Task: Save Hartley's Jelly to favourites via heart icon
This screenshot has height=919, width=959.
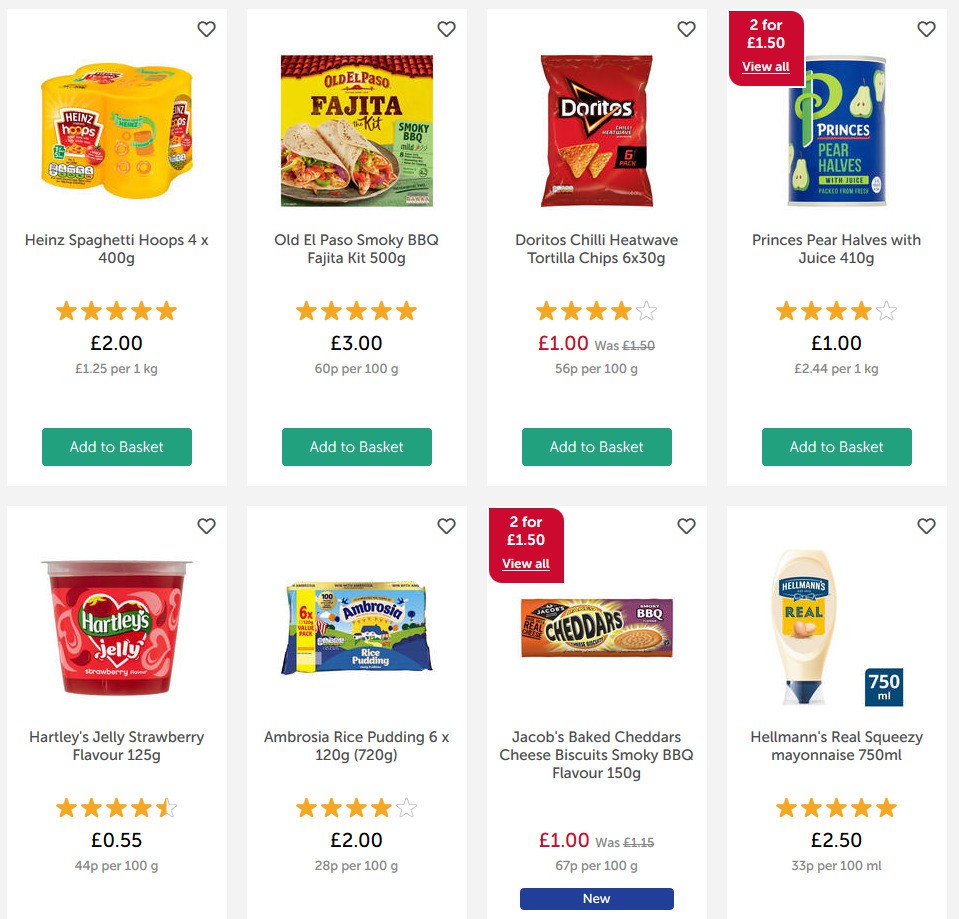Action: (x=207, y=525)
